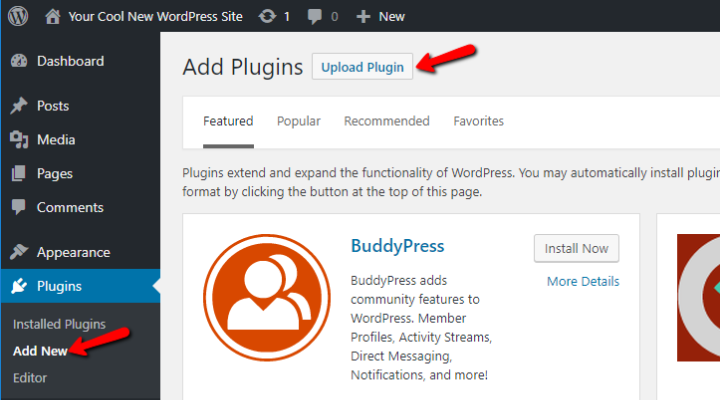The height and width of the screenshot is (400, 720).
Task: Open Installed Plugins submenu
Action: click(x=59, y=324)
